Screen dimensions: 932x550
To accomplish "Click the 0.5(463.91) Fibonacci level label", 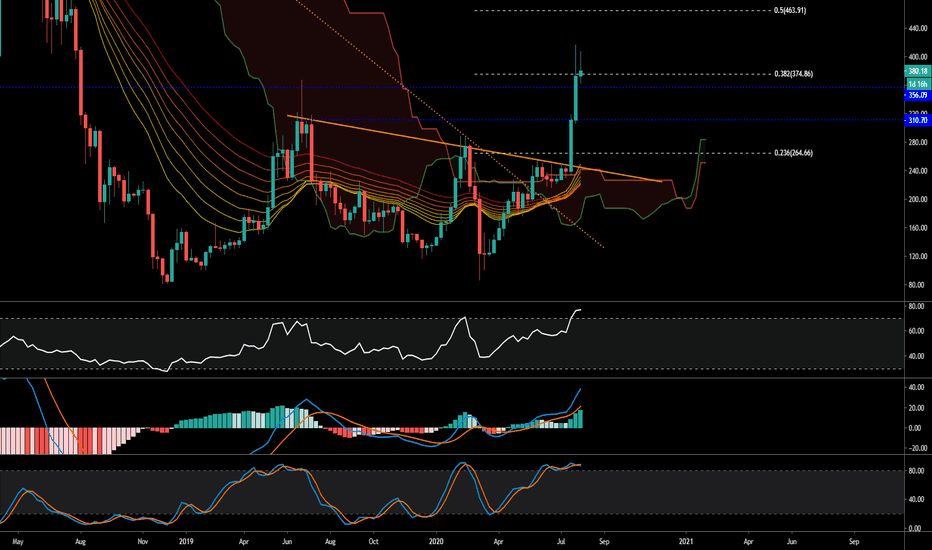I will [790, 11].
